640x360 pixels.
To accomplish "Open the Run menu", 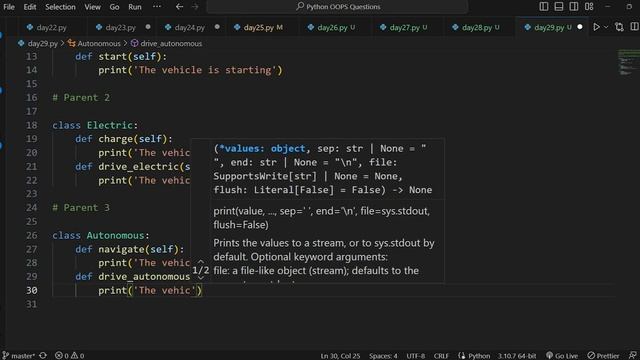I will click(135, 7).
